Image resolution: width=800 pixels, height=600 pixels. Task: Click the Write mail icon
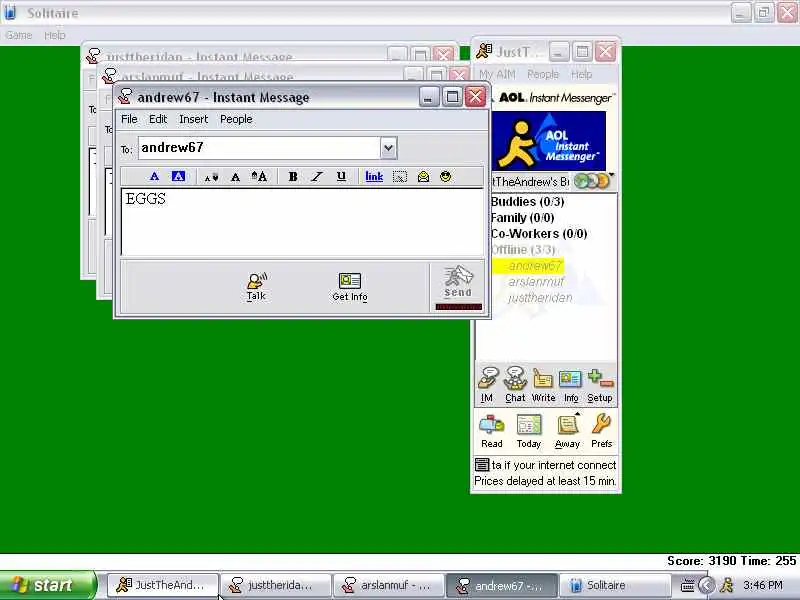543,385
